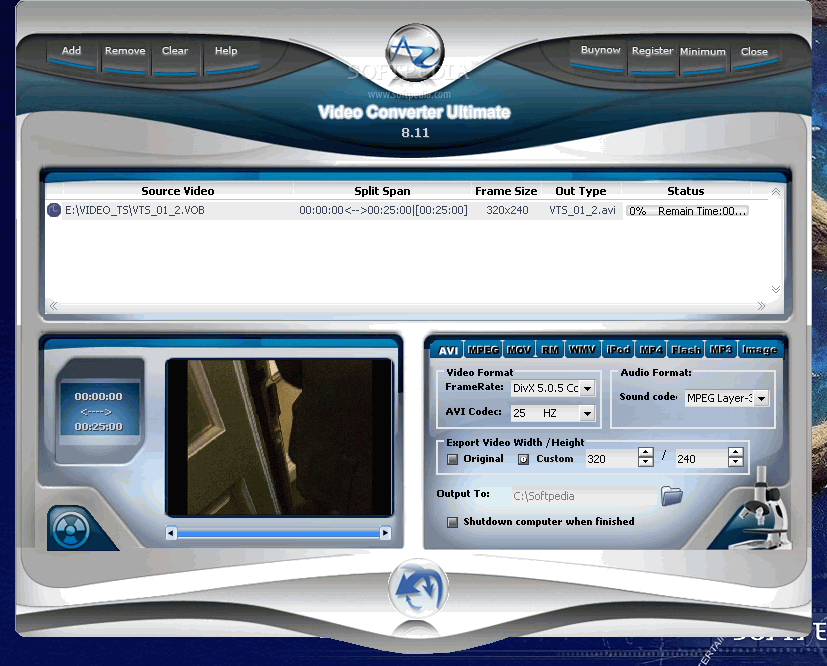Switch to the MOV tab
The image size is (827, 666).
coord(519,350)
